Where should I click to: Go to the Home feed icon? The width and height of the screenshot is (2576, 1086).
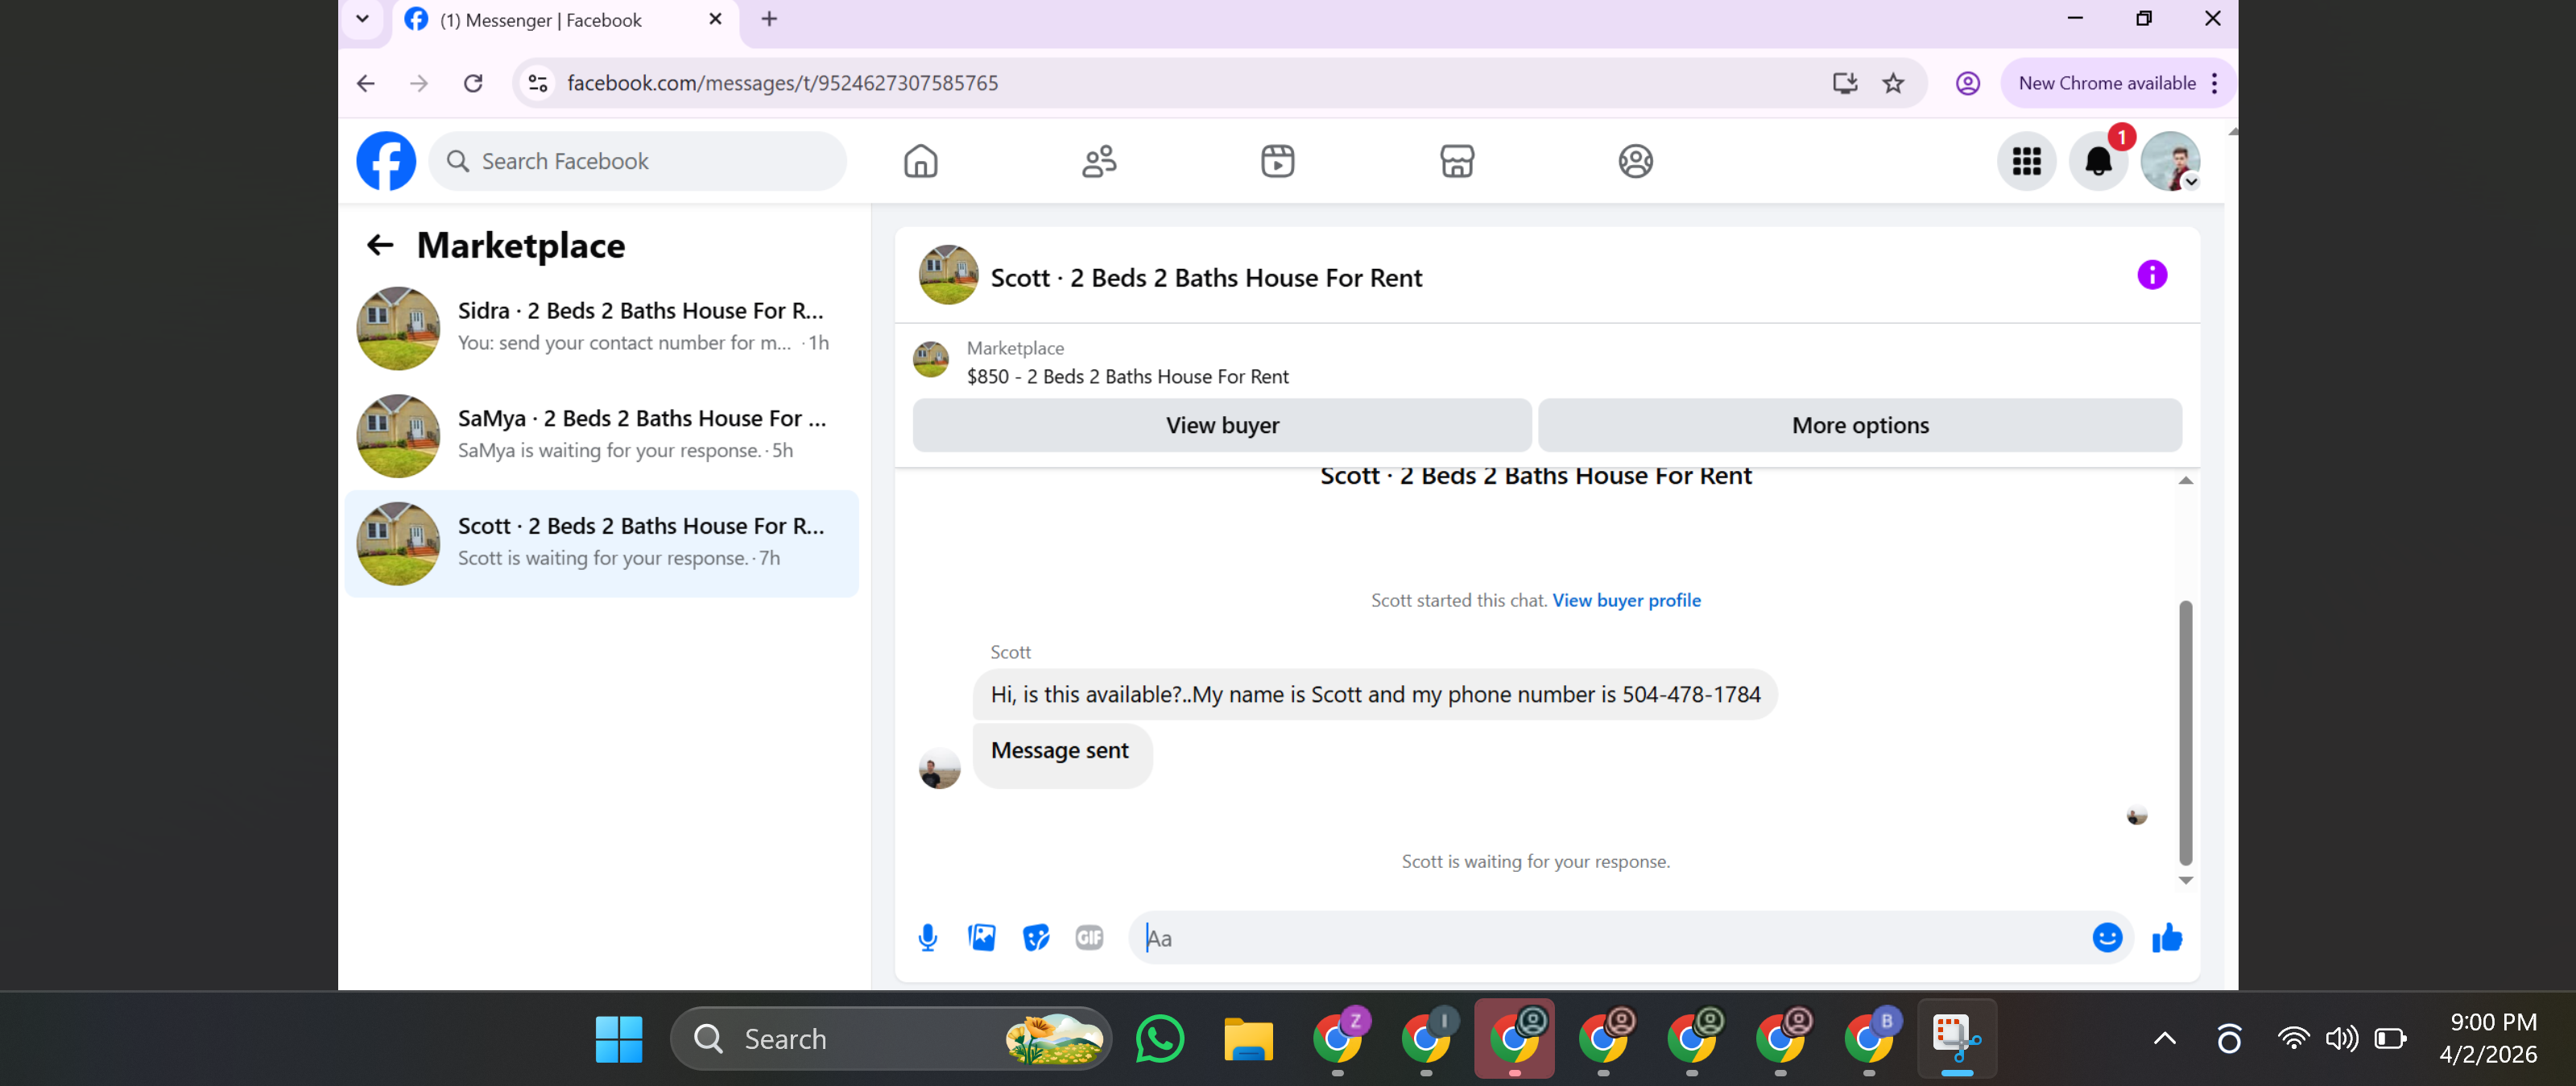(920, 161)
